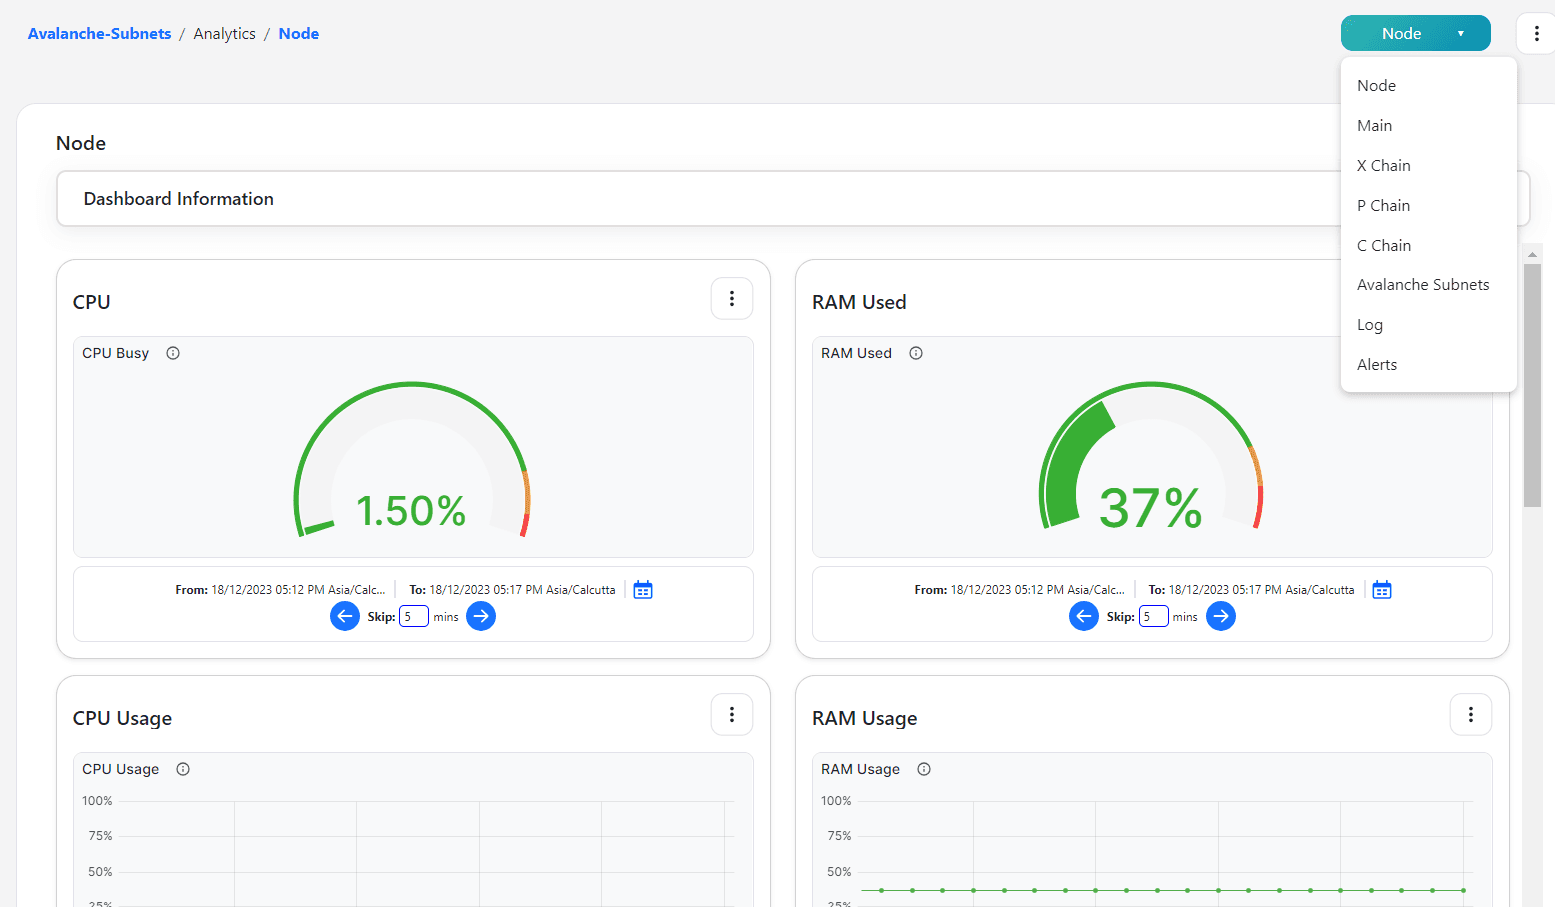Click the To date text in CPU card
The height and width of the screenshot is (907, 1555).
click(512, 590)
